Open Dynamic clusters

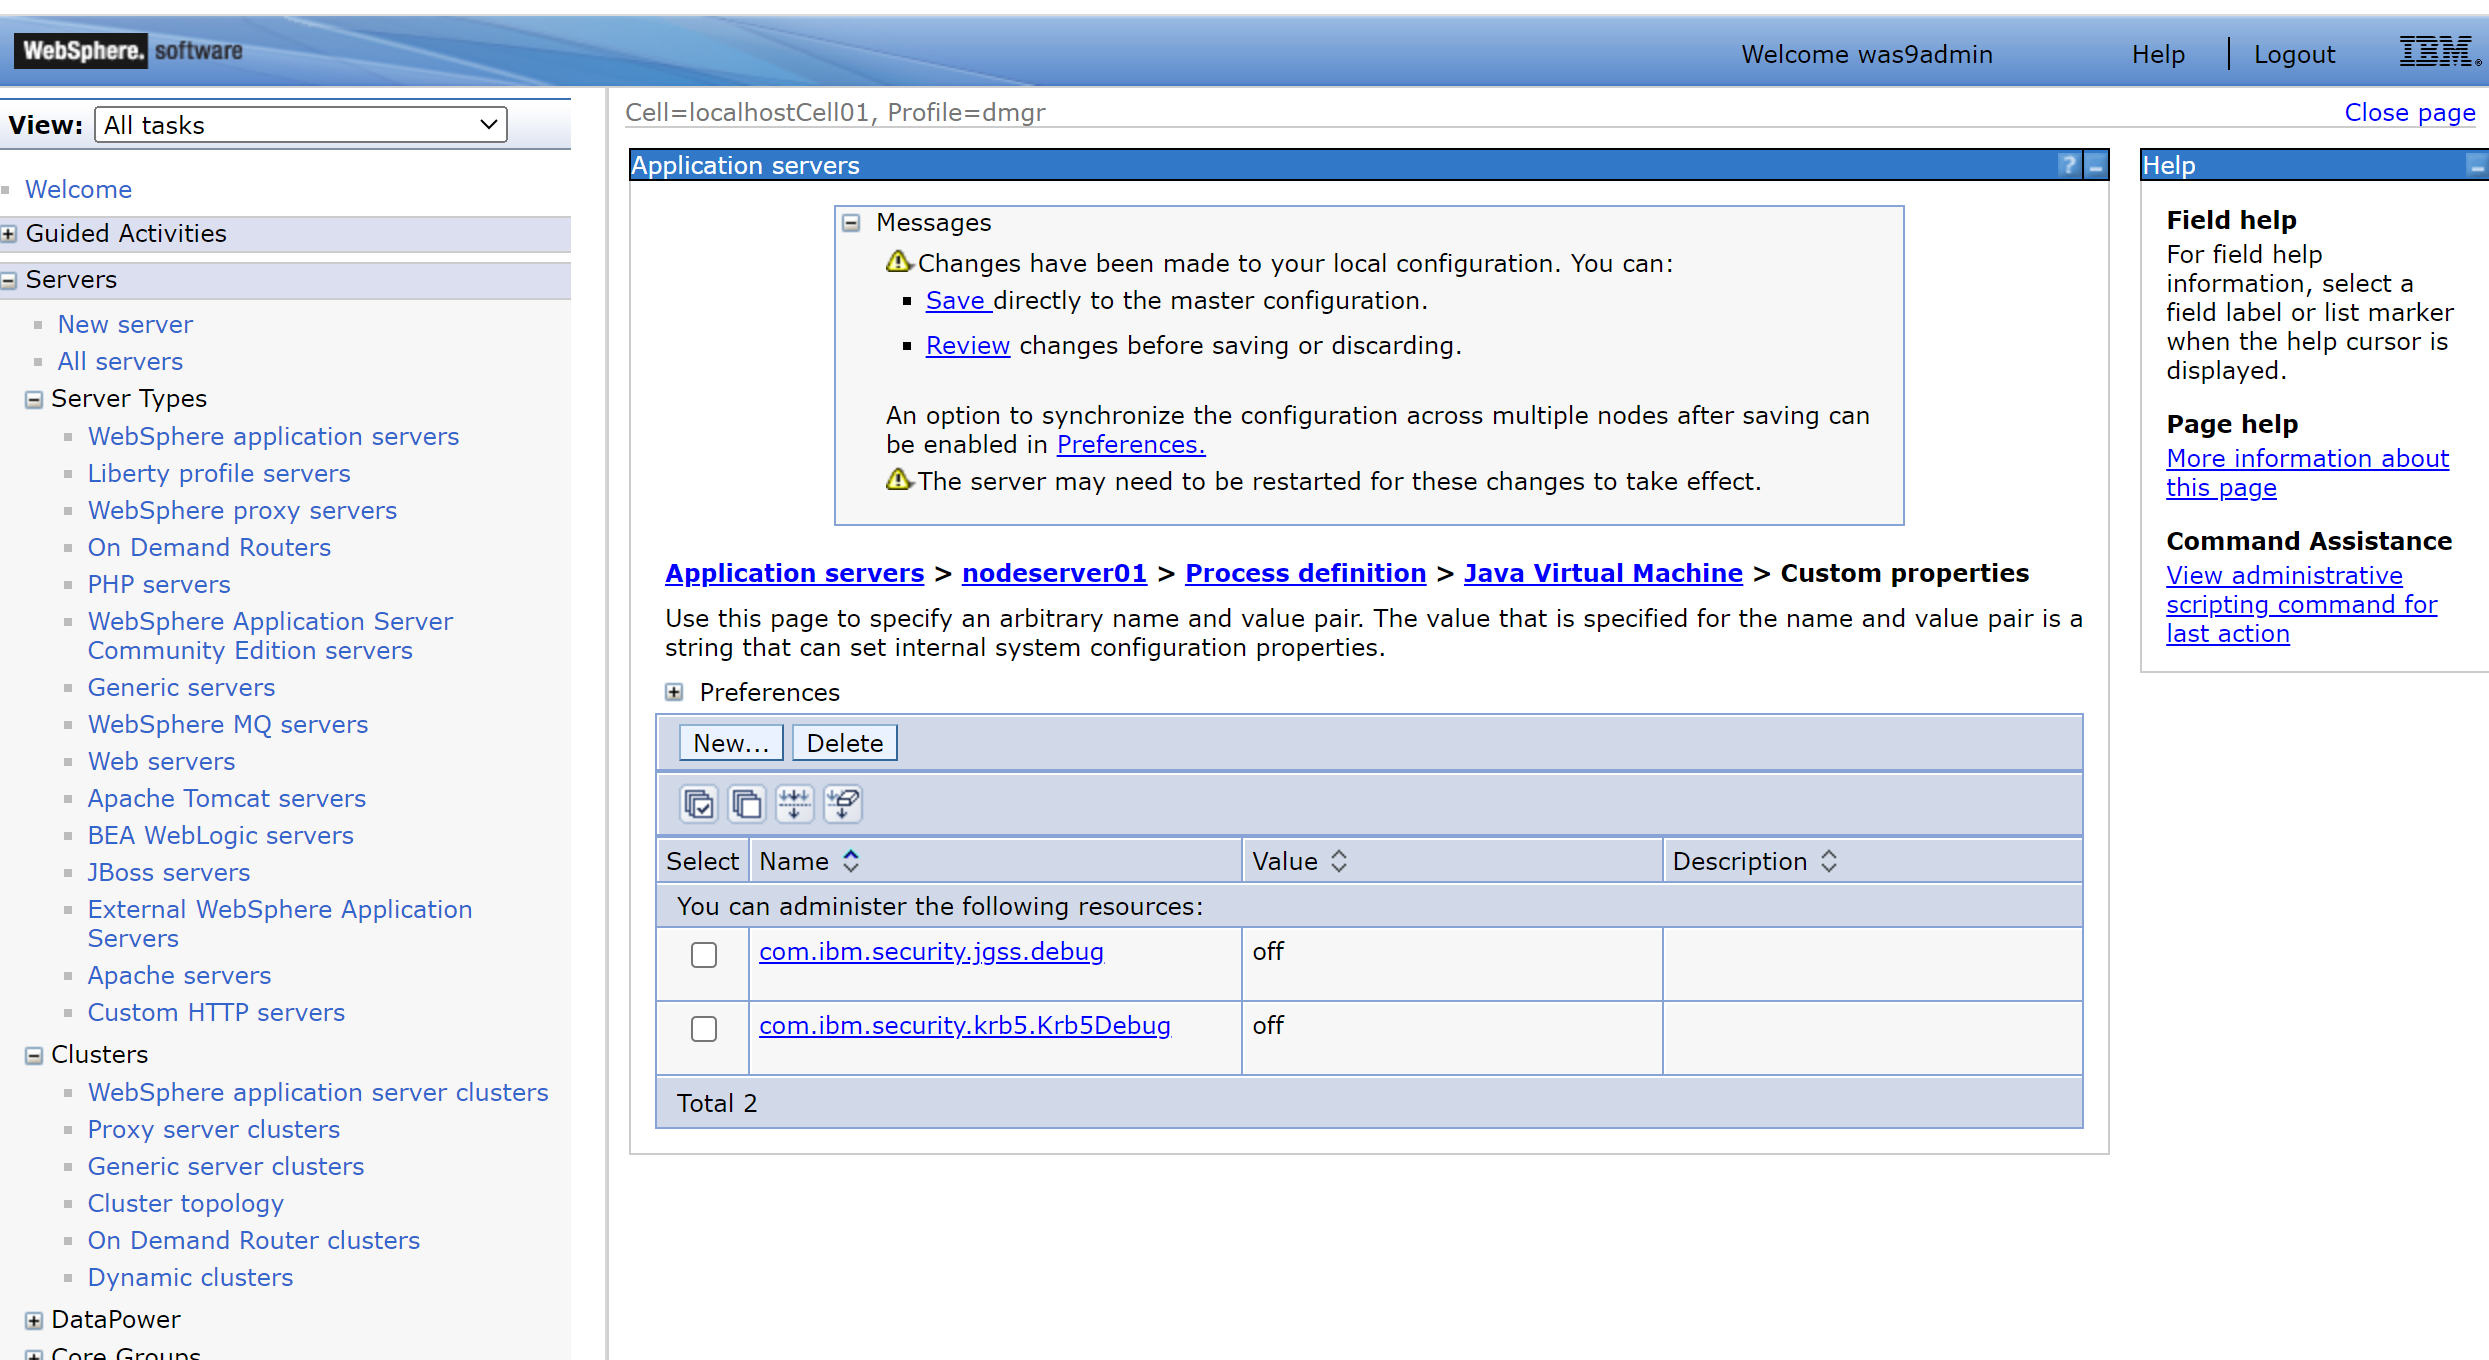click(x=190, y=1277)
